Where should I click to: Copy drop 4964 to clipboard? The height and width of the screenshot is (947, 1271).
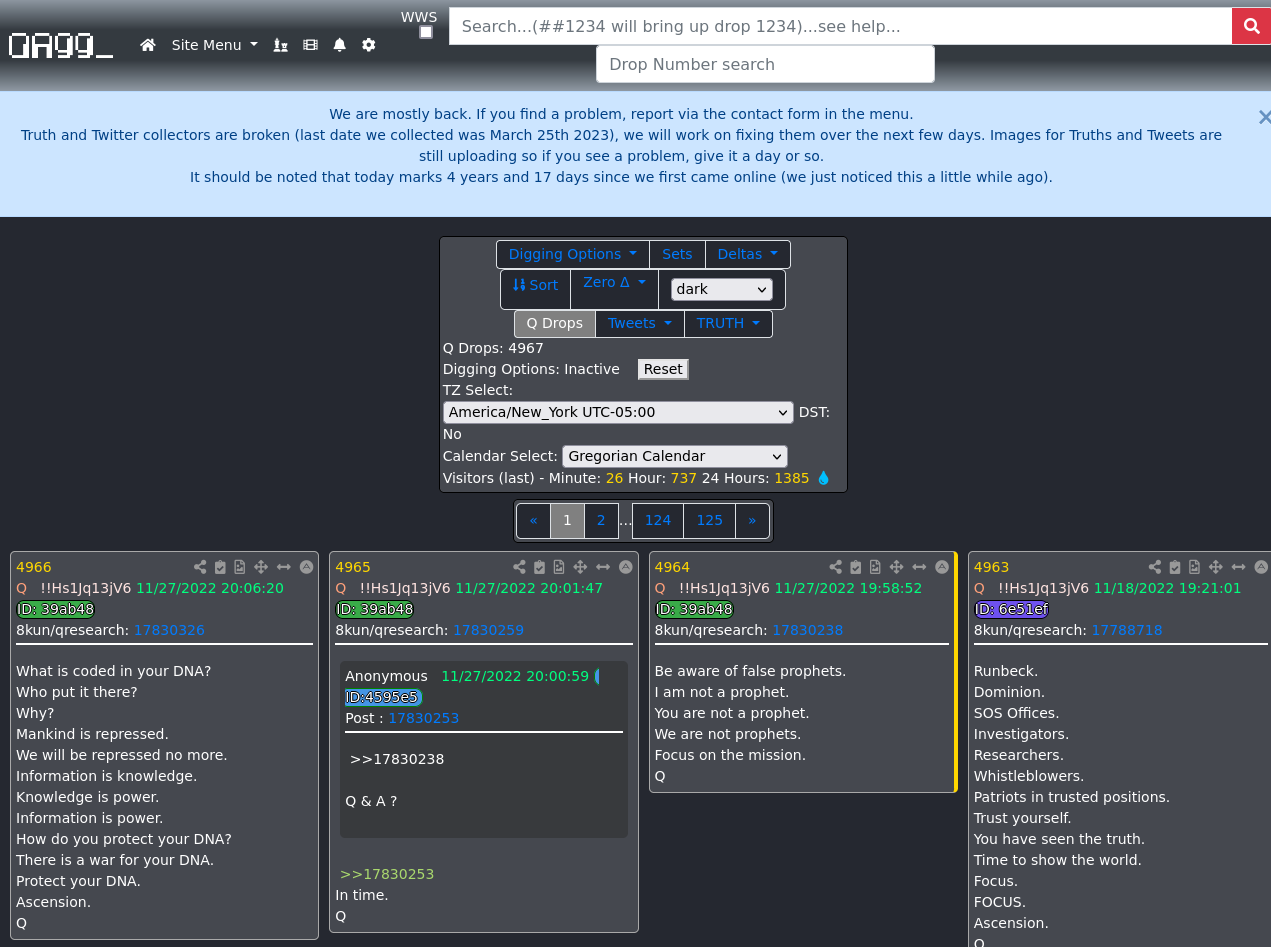point(856,567)
